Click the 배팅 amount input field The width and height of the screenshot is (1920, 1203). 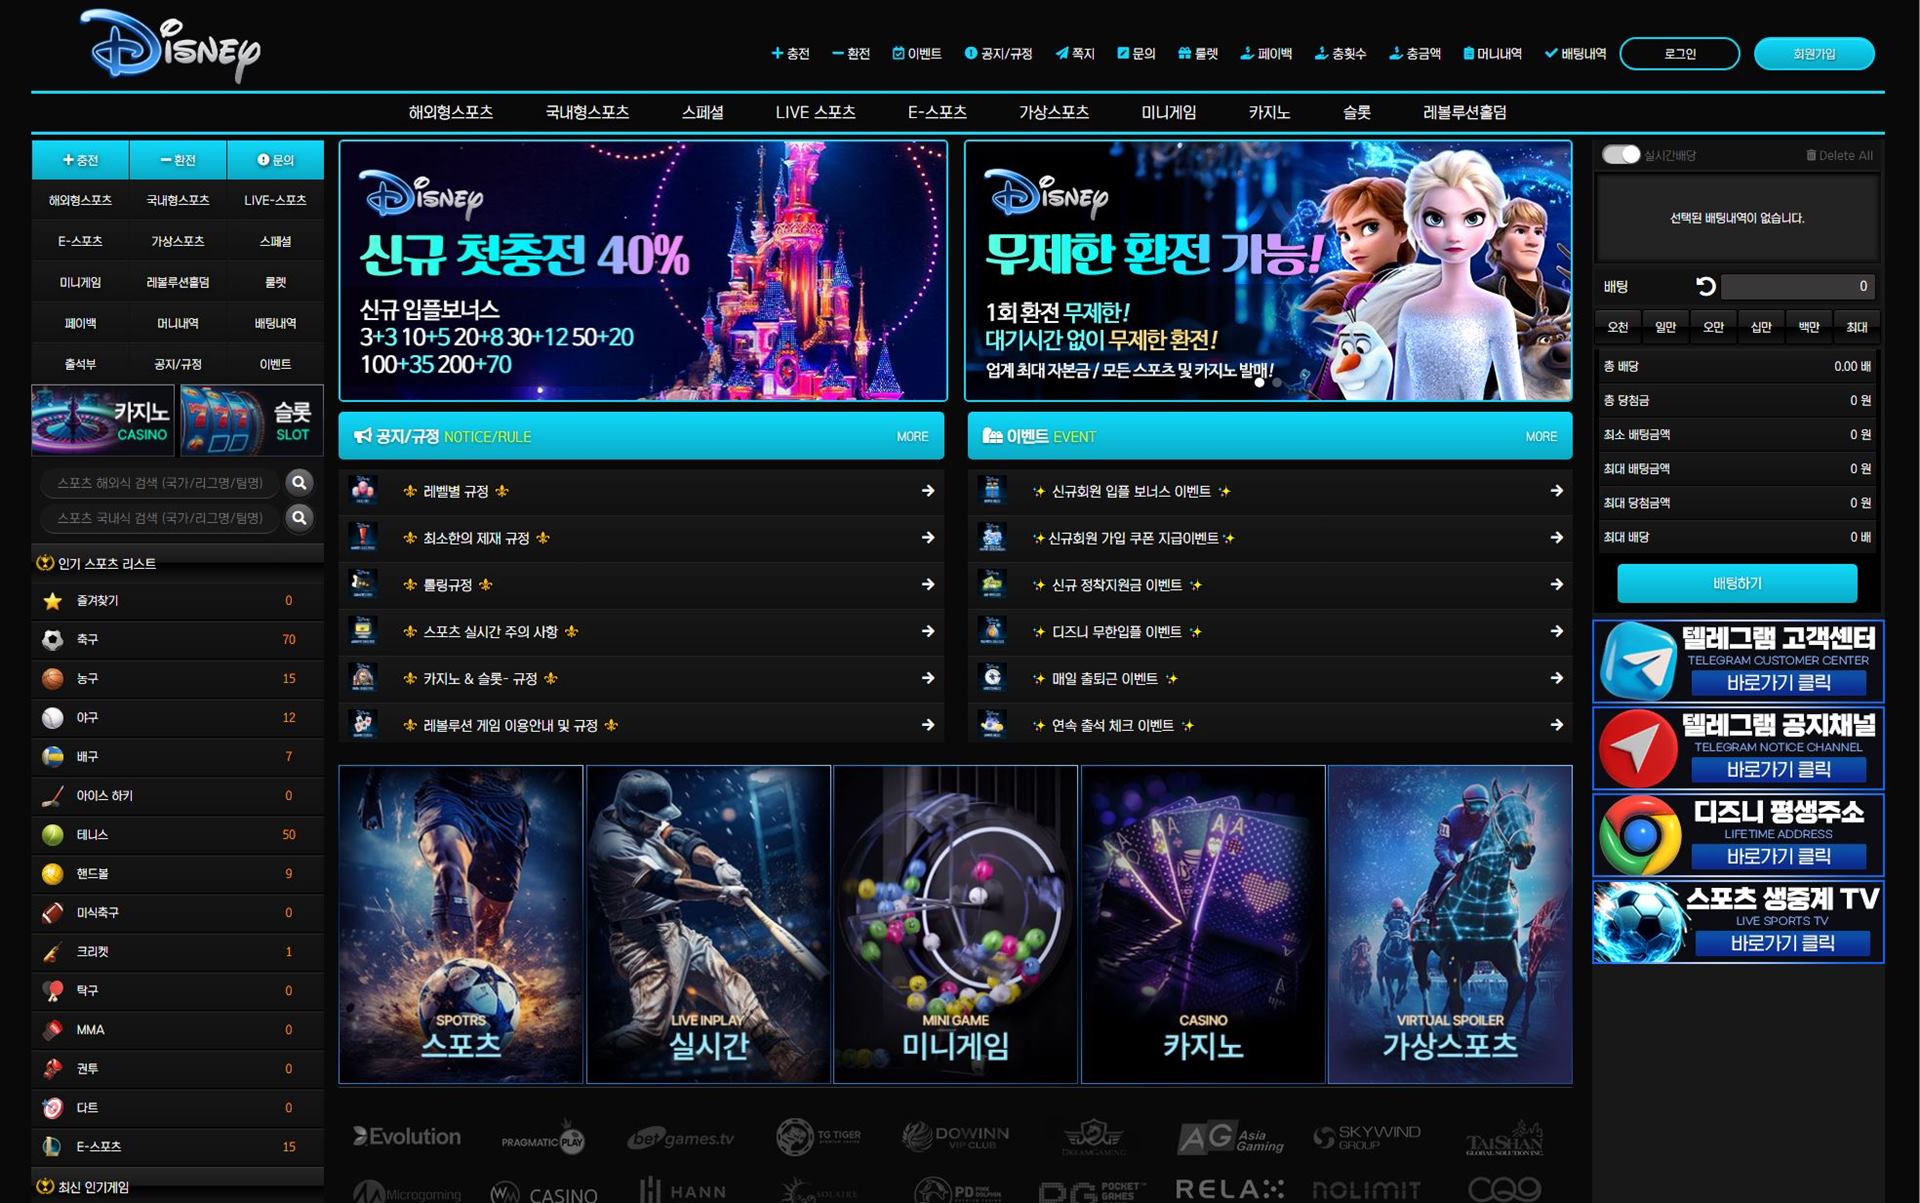coord(1797,287)
